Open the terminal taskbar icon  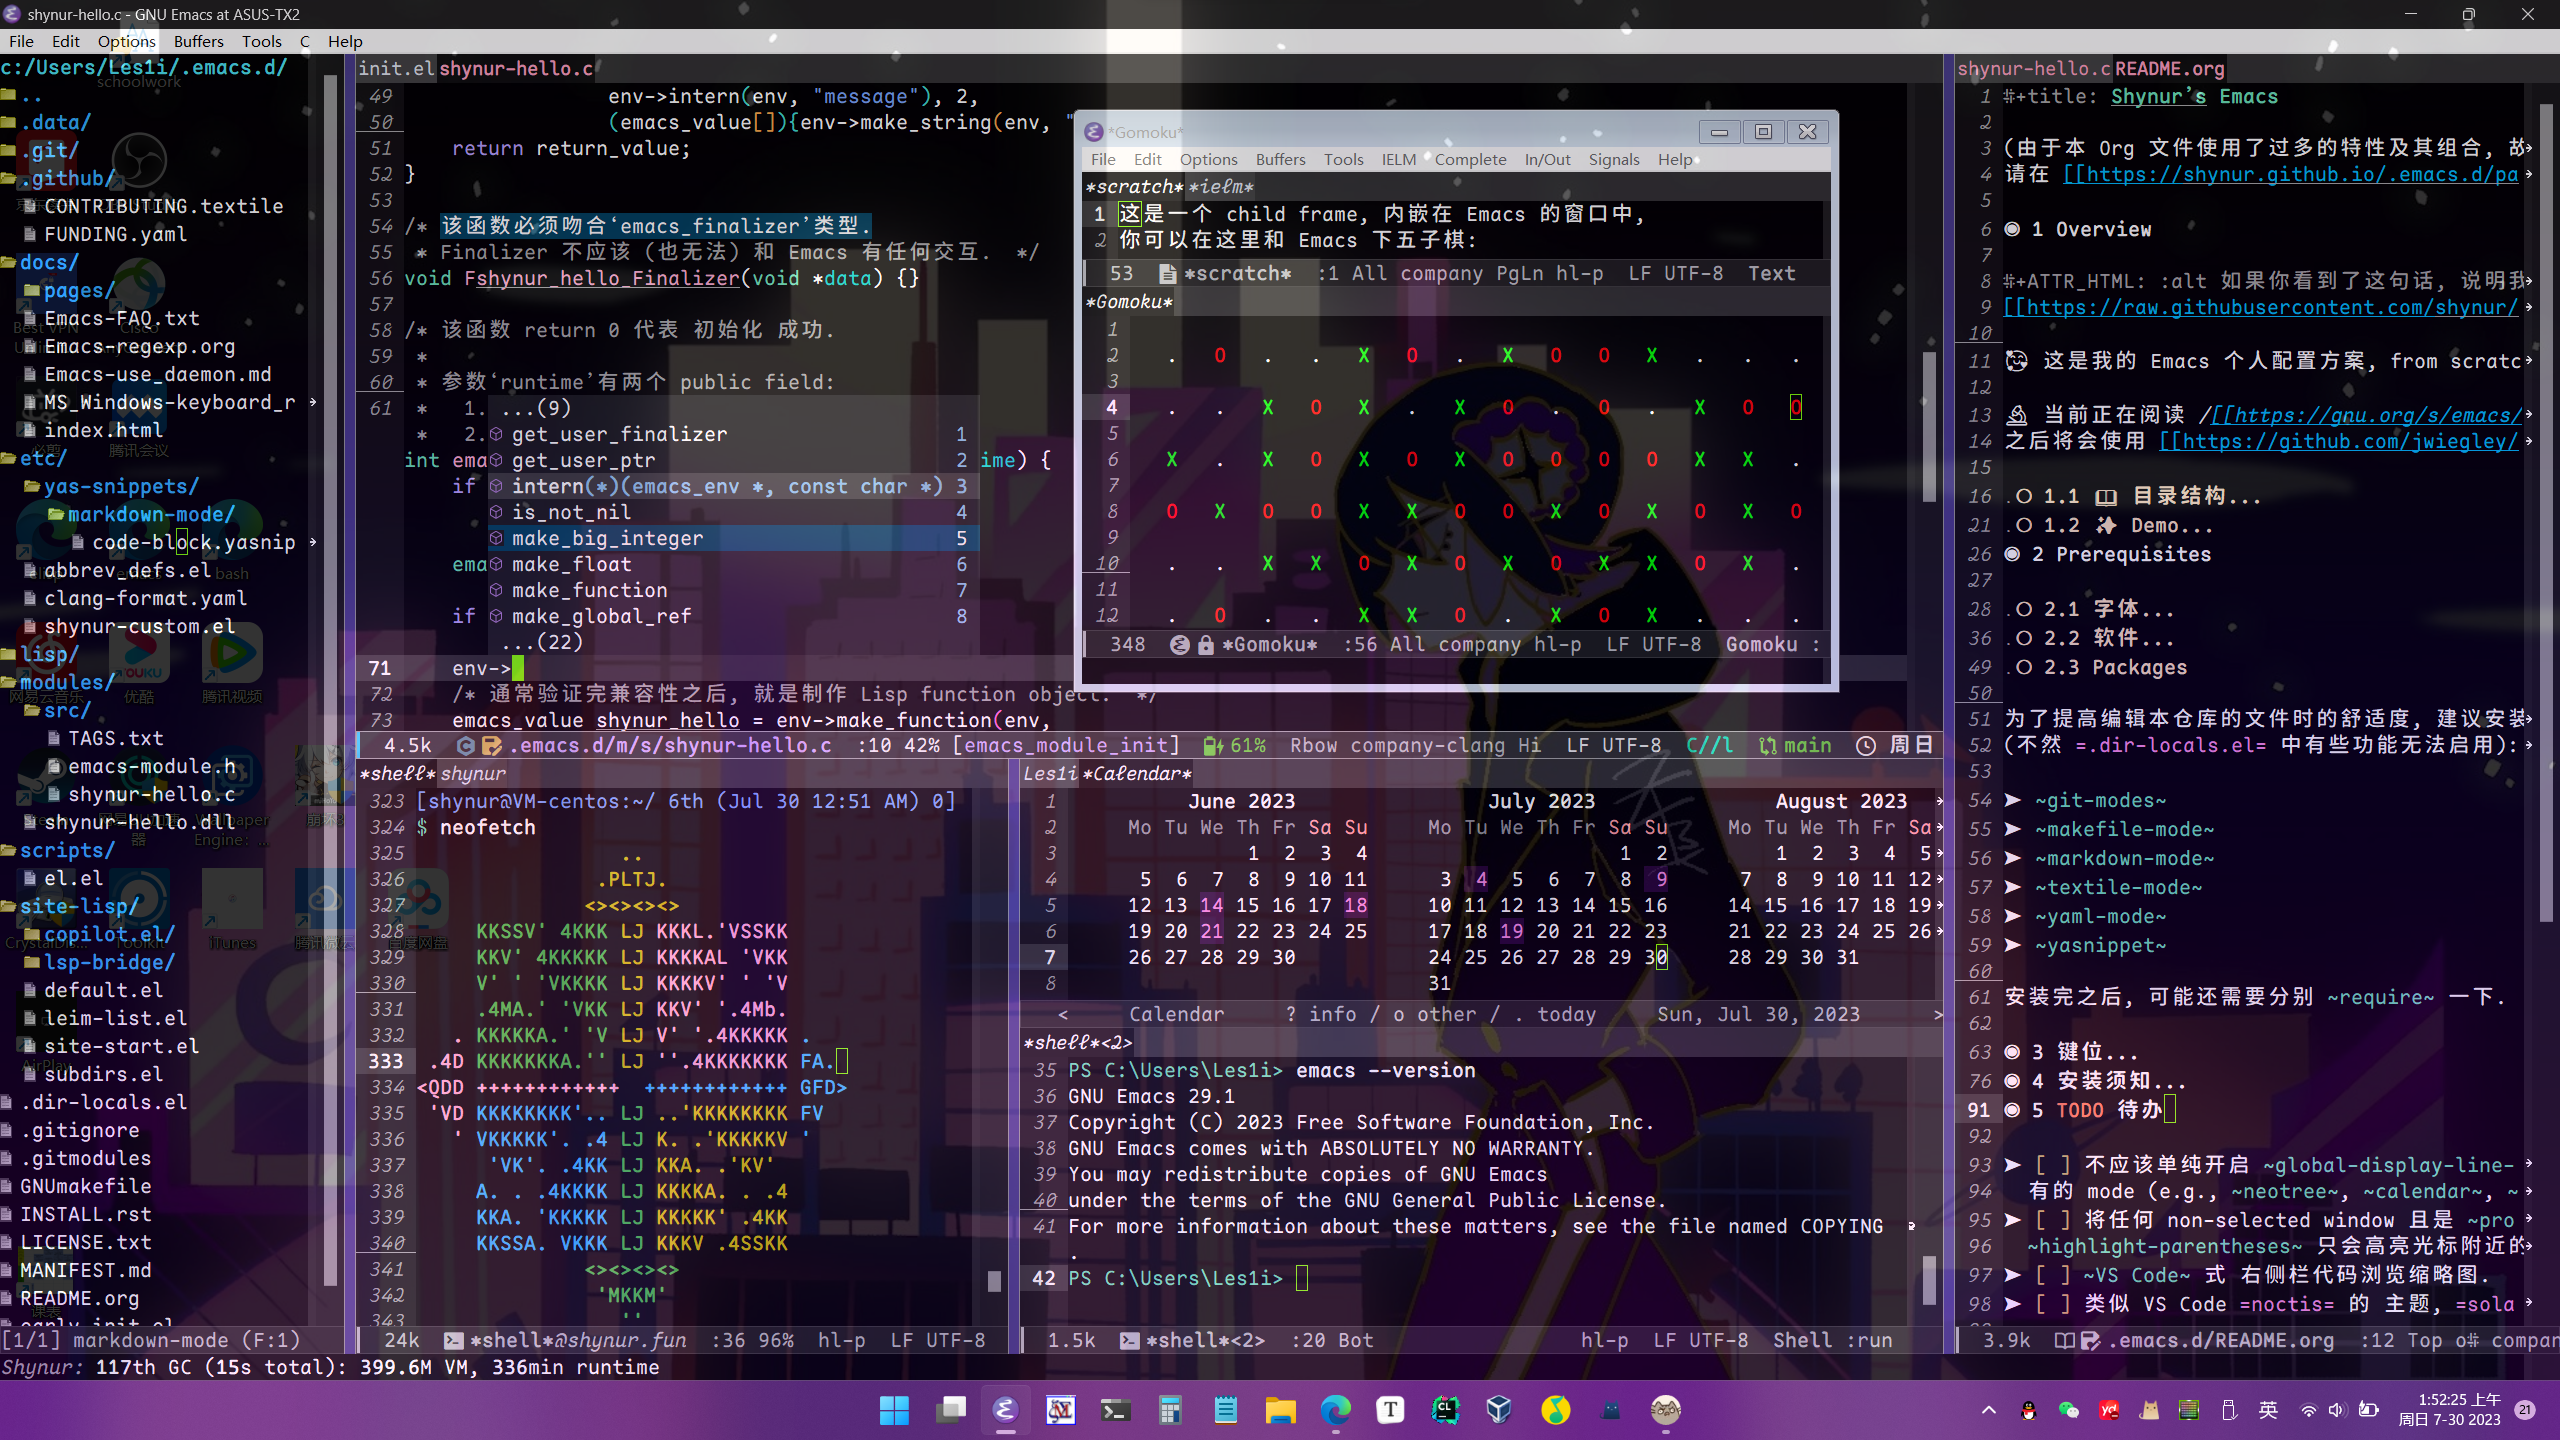[1115, 1410]
